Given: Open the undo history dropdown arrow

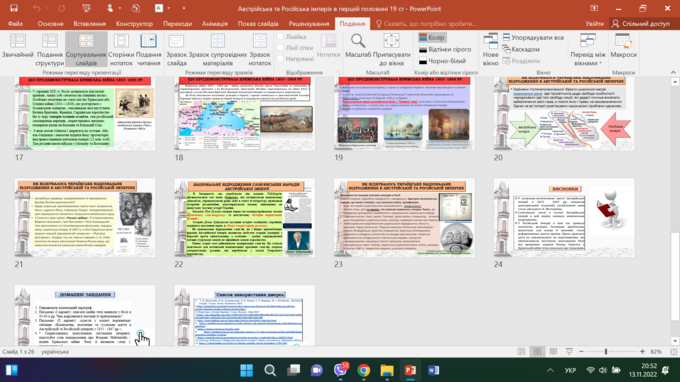Looking at the screenshot, I should click(x=46, y=8).
